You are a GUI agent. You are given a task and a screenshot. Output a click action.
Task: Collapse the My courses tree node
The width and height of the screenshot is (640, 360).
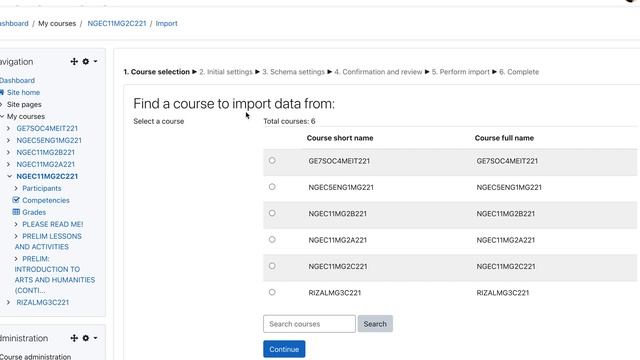click(x=2, y=116)
